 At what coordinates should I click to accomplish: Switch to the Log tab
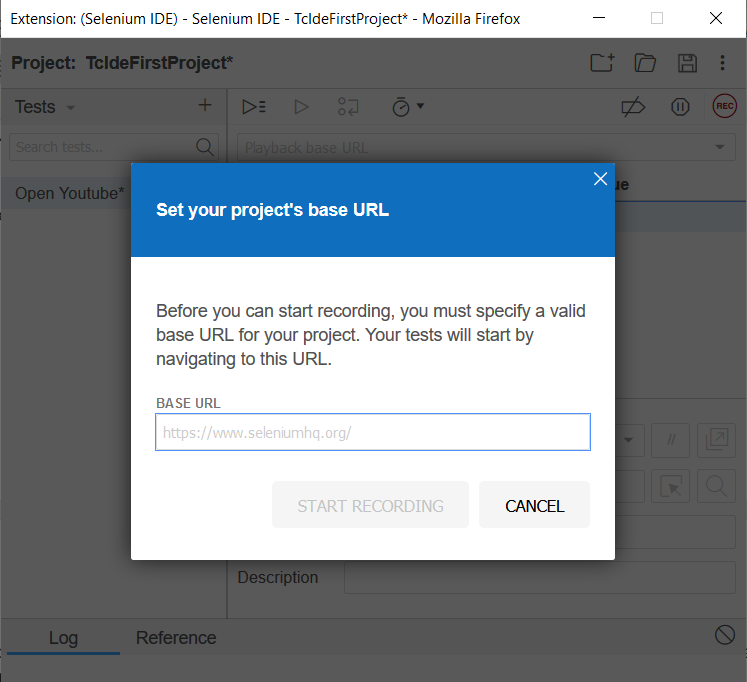click(x=63, y=638)
